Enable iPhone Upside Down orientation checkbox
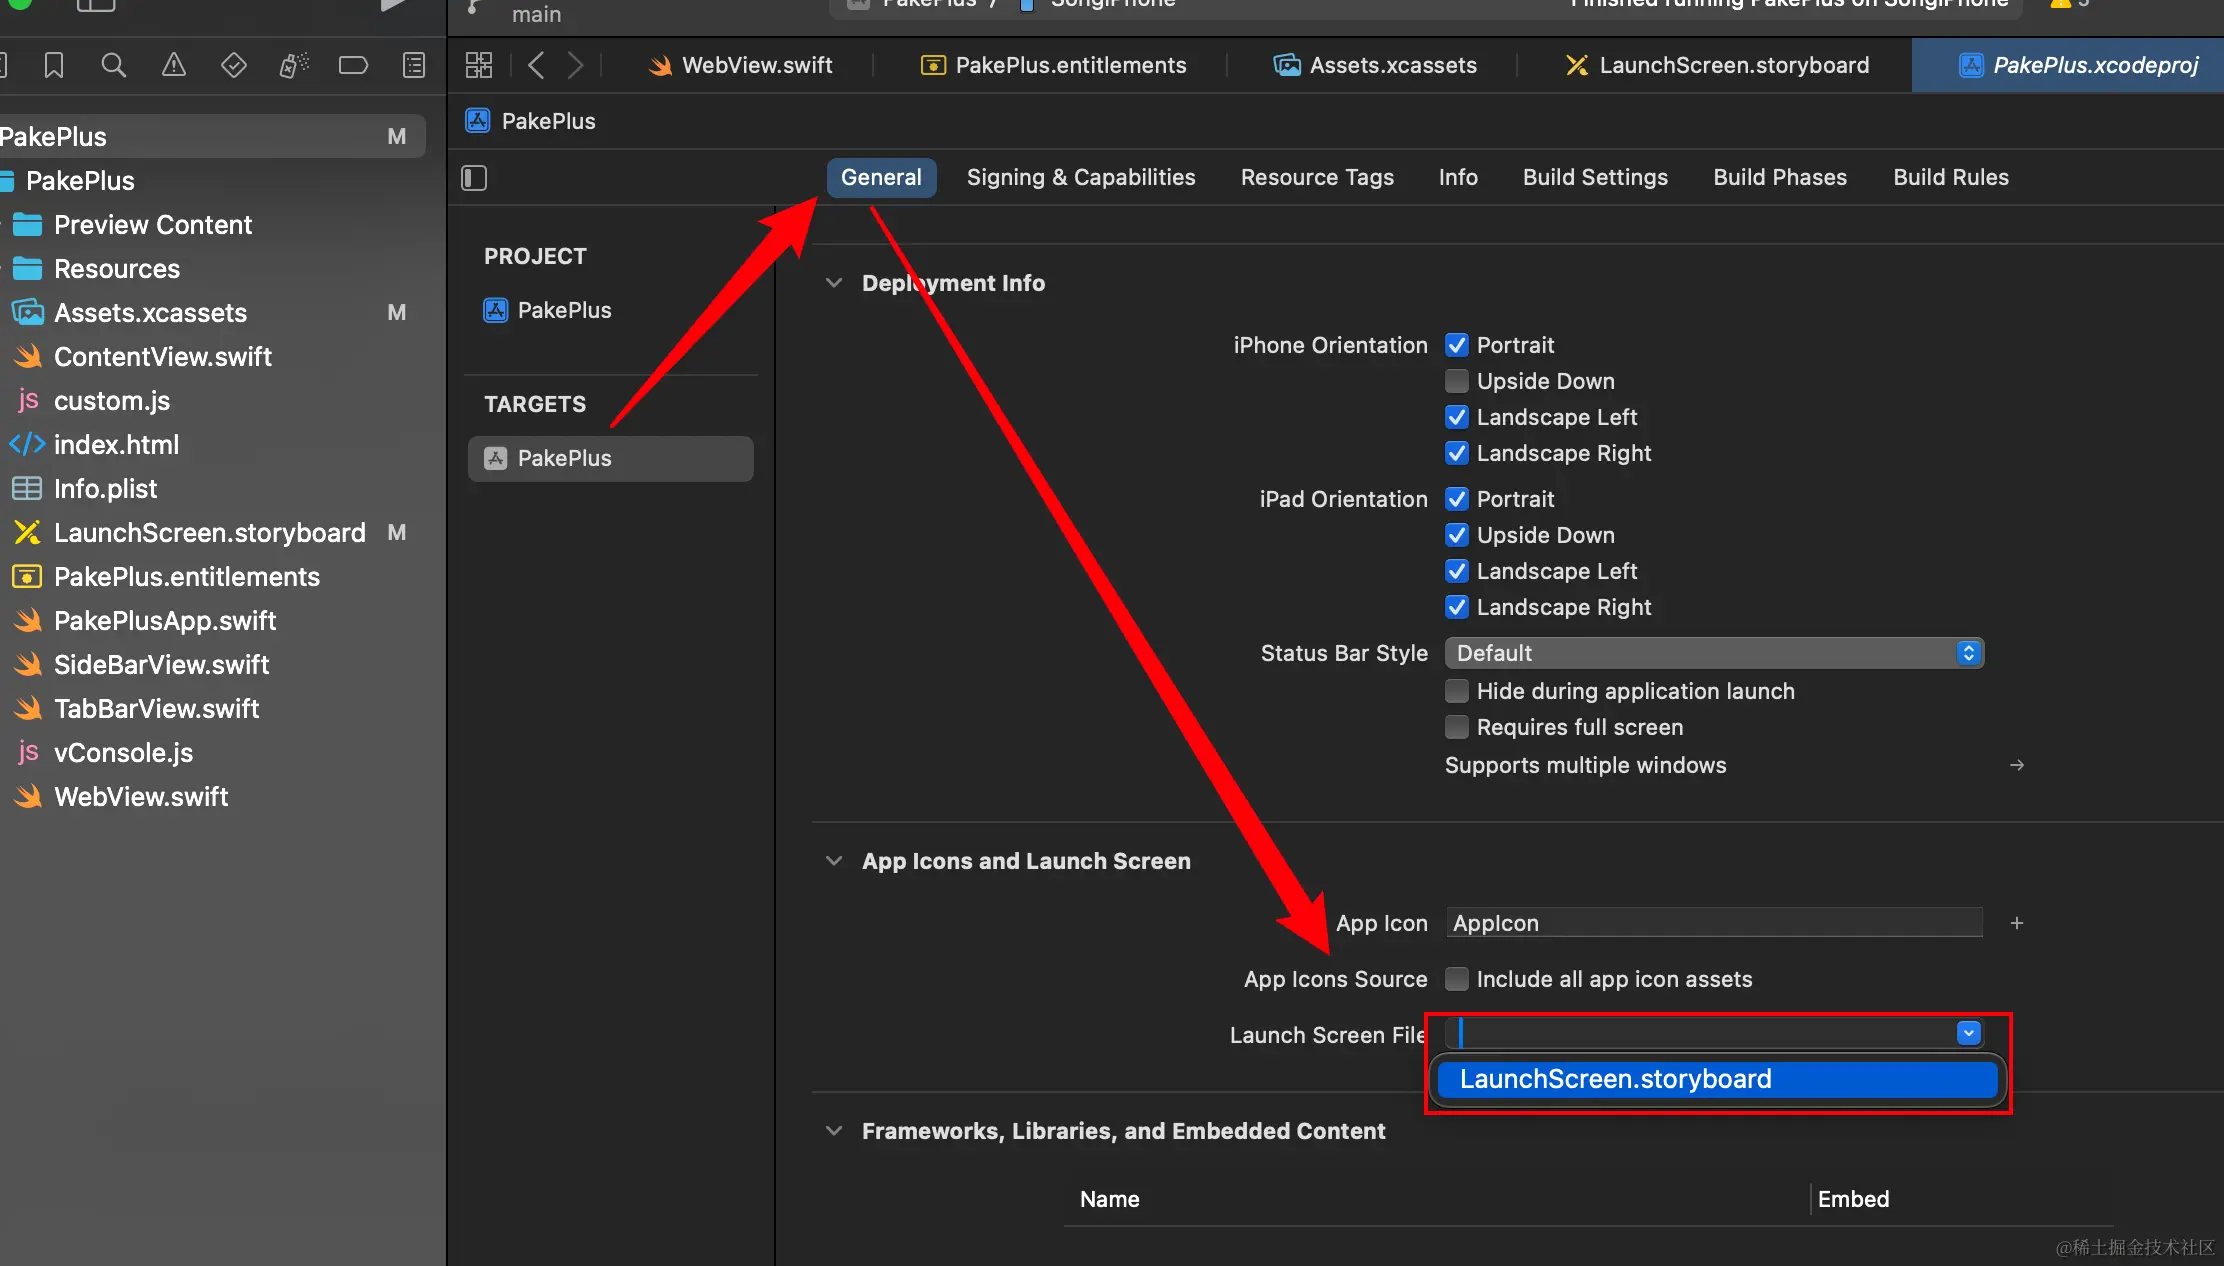Image resolution: width=2224 pixels, height=1266 pixels. point(1457,381)
